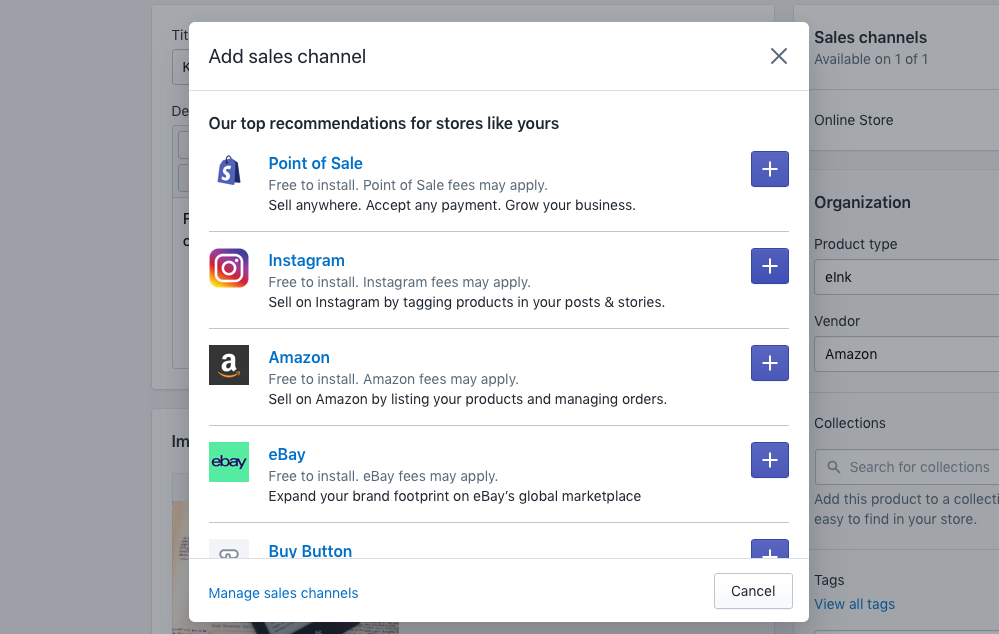Click the Instagram logo icon

coord(229,268)
